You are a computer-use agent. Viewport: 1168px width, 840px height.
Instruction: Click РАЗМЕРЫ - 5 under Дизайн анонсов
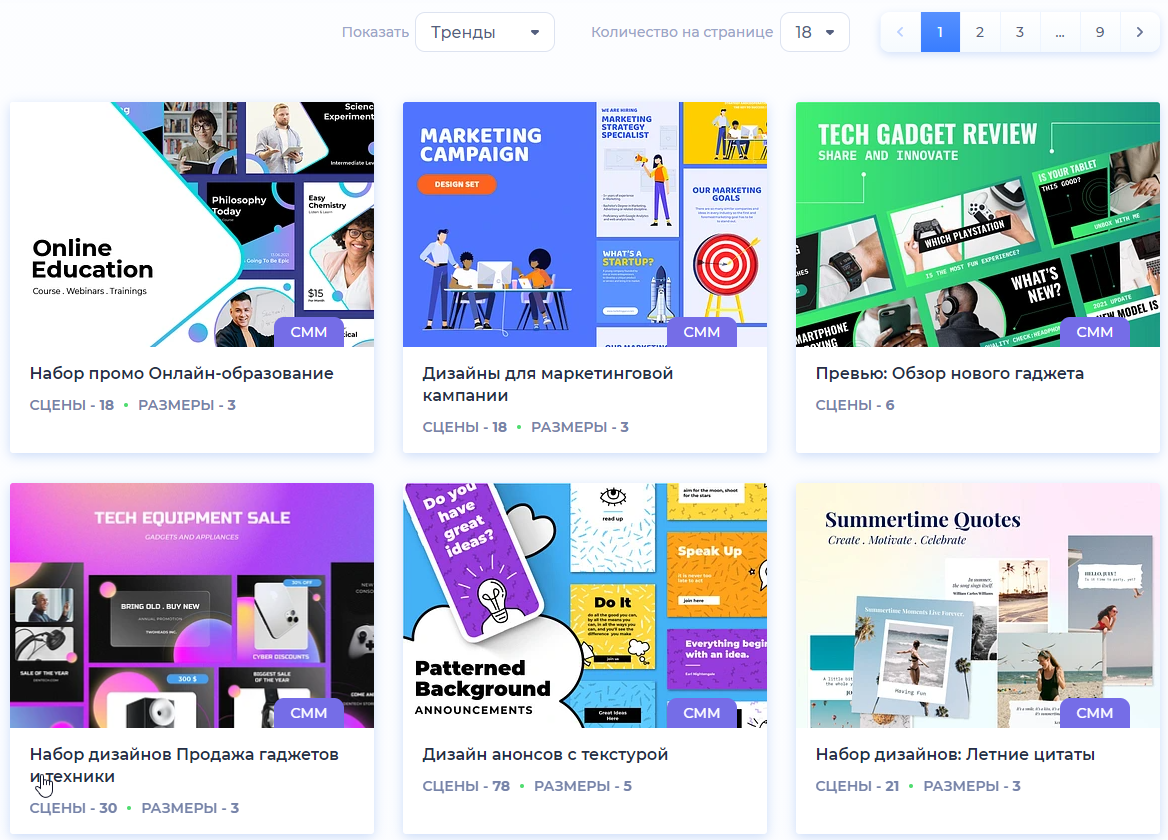(583, 786)
